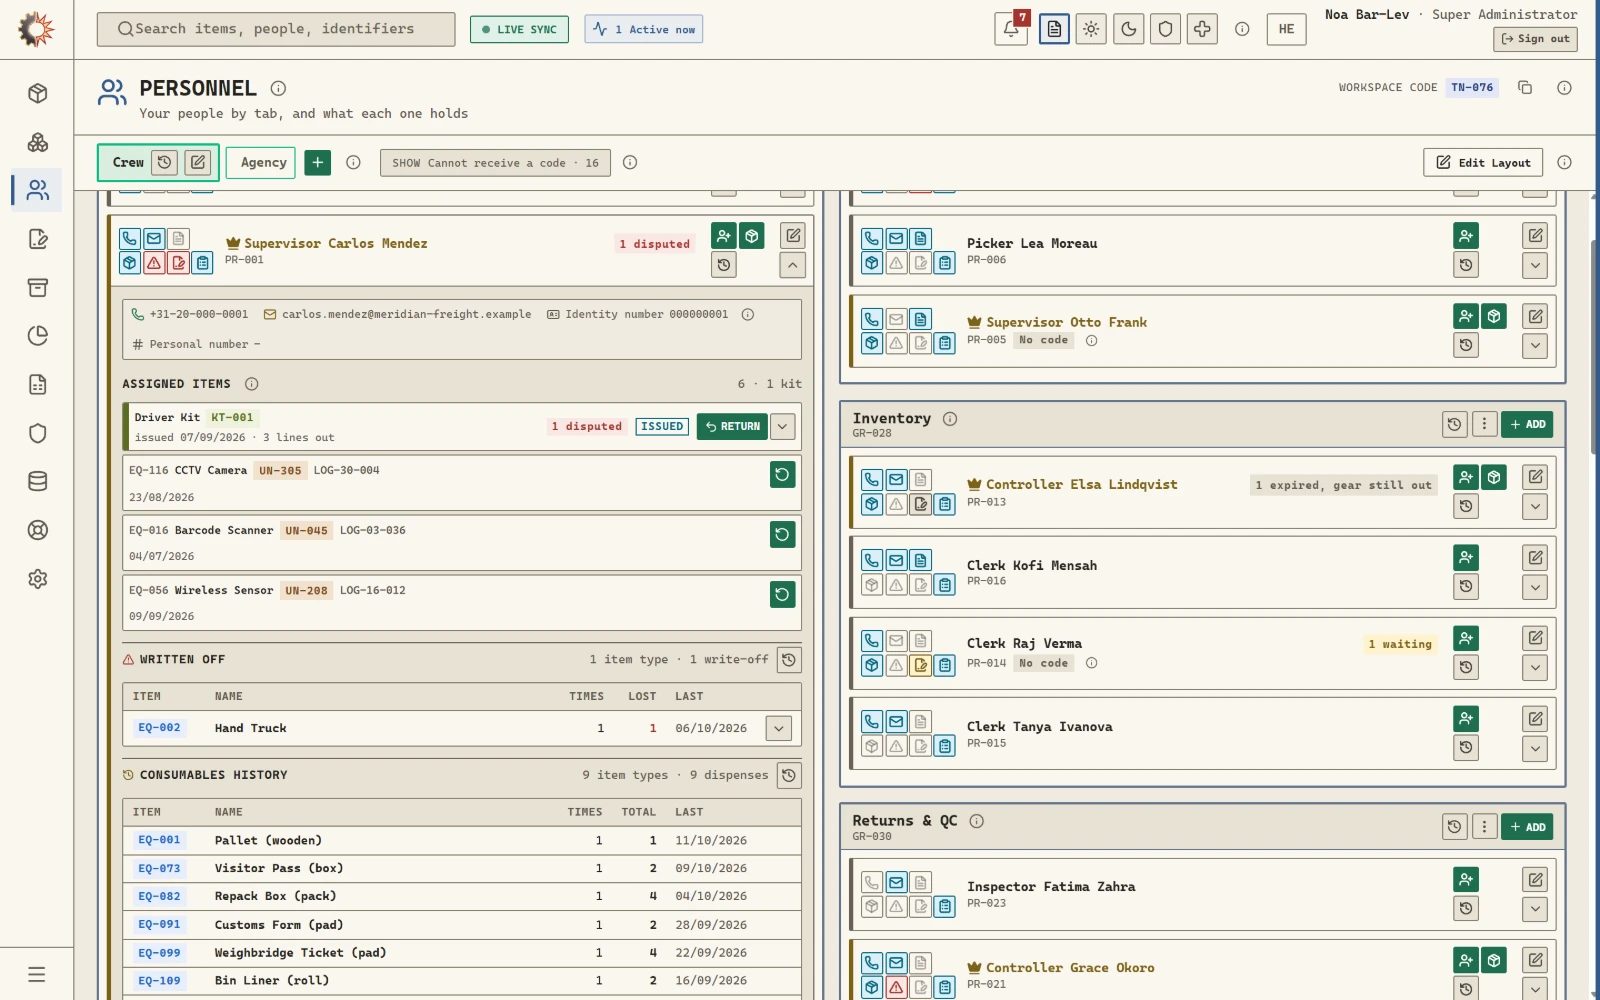
Task: Open the Inventory group more options menu
Action: [1484, 424]
